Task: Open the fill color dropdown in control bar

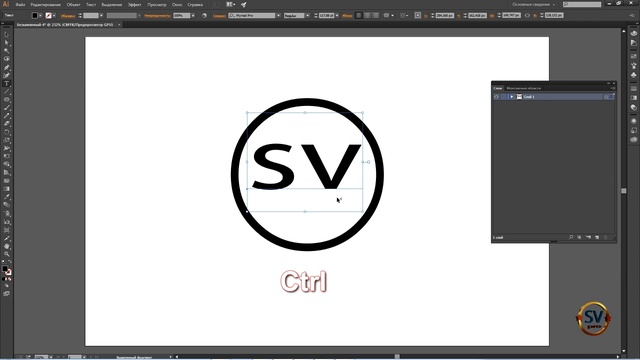Action: (x=40, y=16)
